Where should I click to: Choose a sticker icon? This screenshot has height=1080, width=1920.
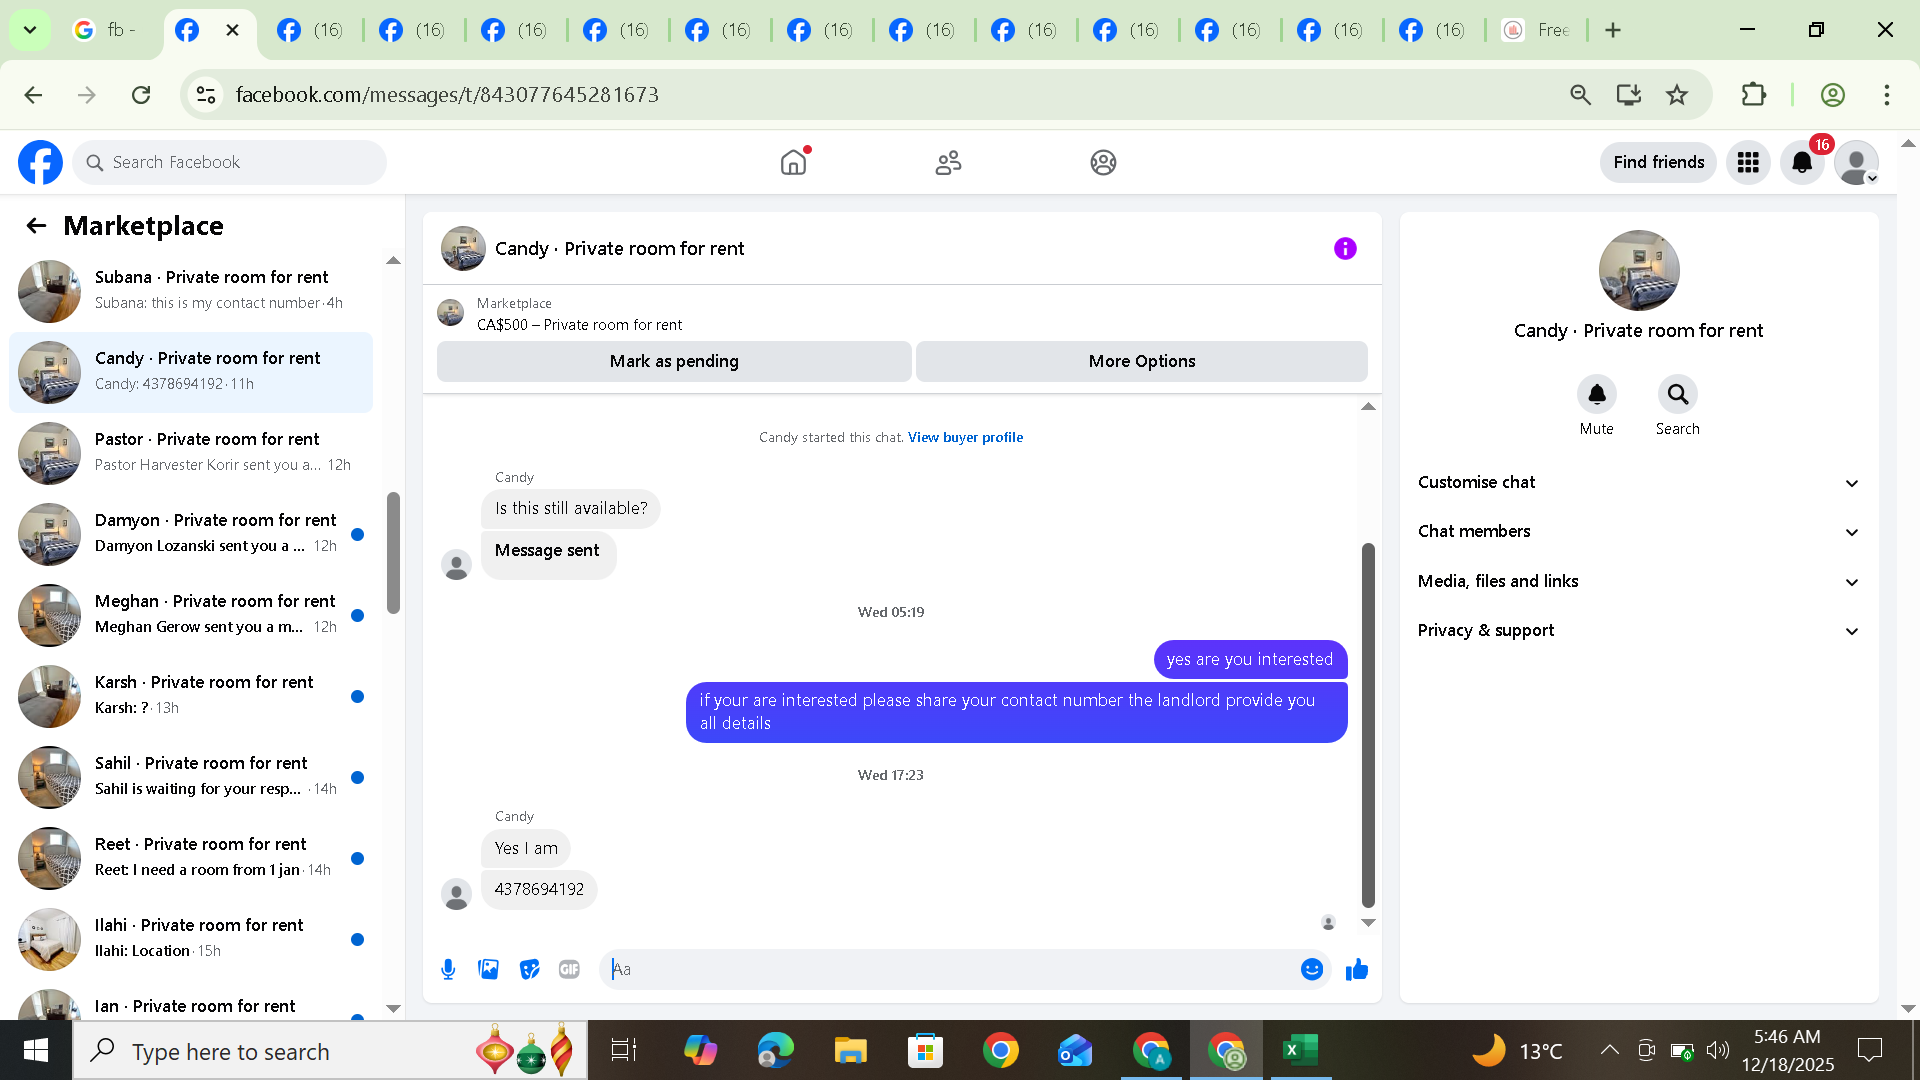529,969
